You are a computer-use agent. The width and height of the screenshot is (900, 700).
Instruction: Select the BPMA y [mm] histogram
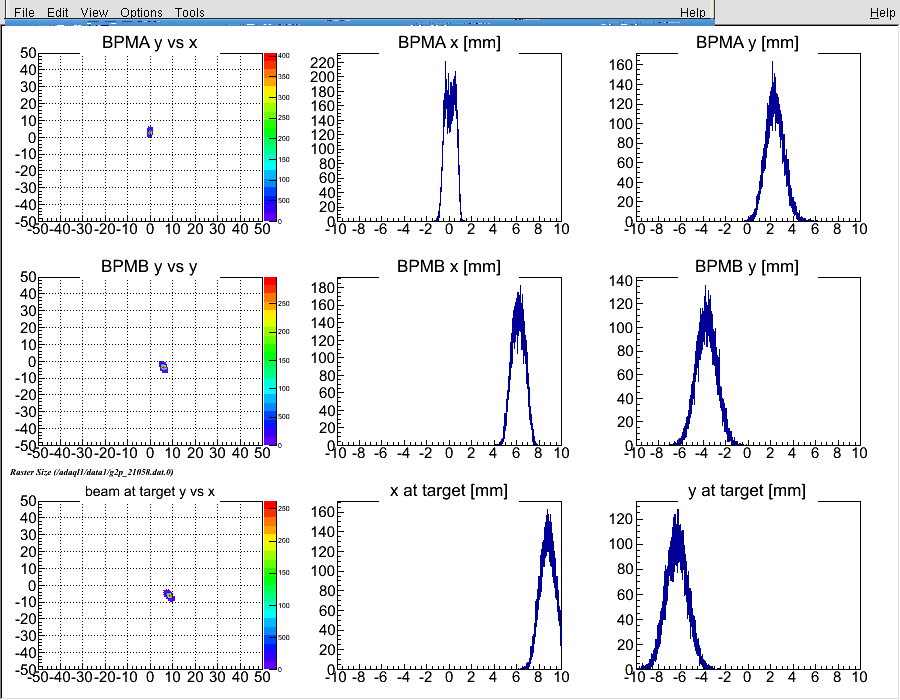[748, 138]
